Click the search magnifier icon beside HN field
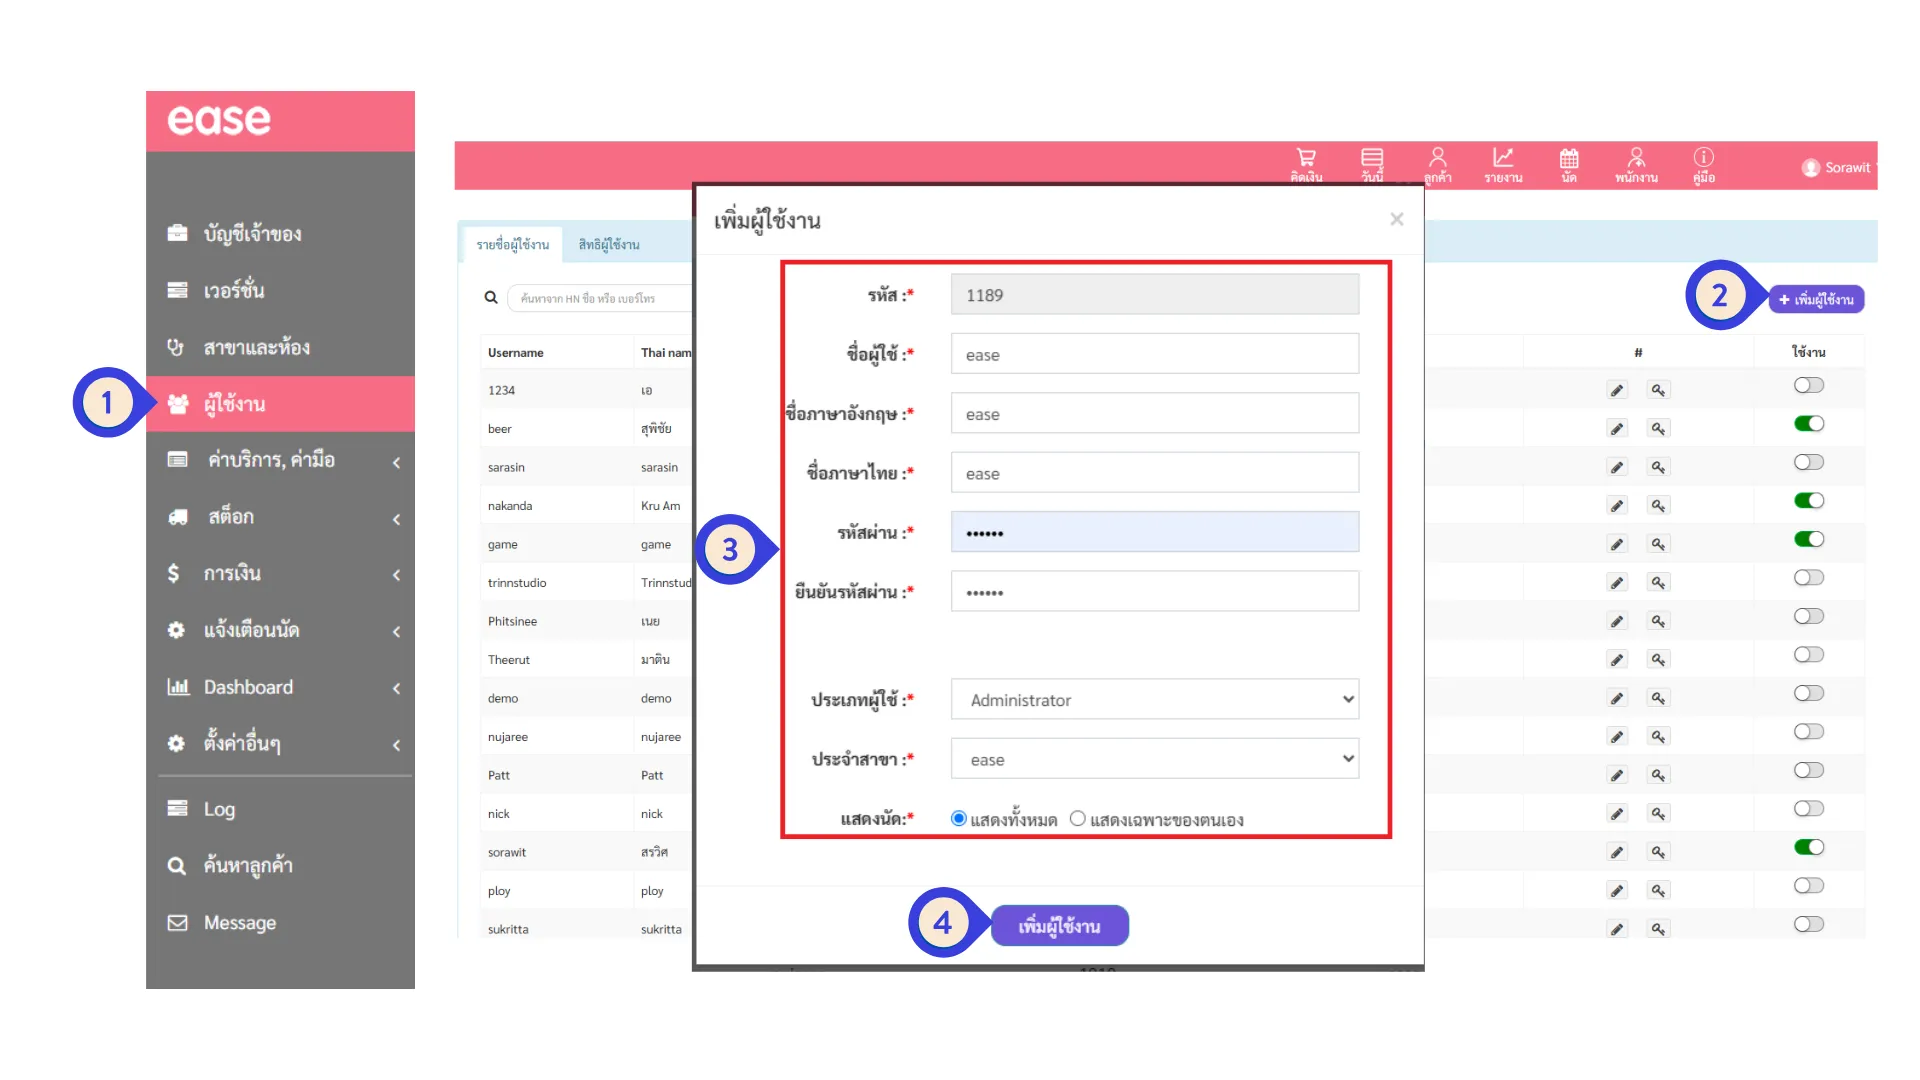This screenshot has width=1920, height=1080. point(491,298)
